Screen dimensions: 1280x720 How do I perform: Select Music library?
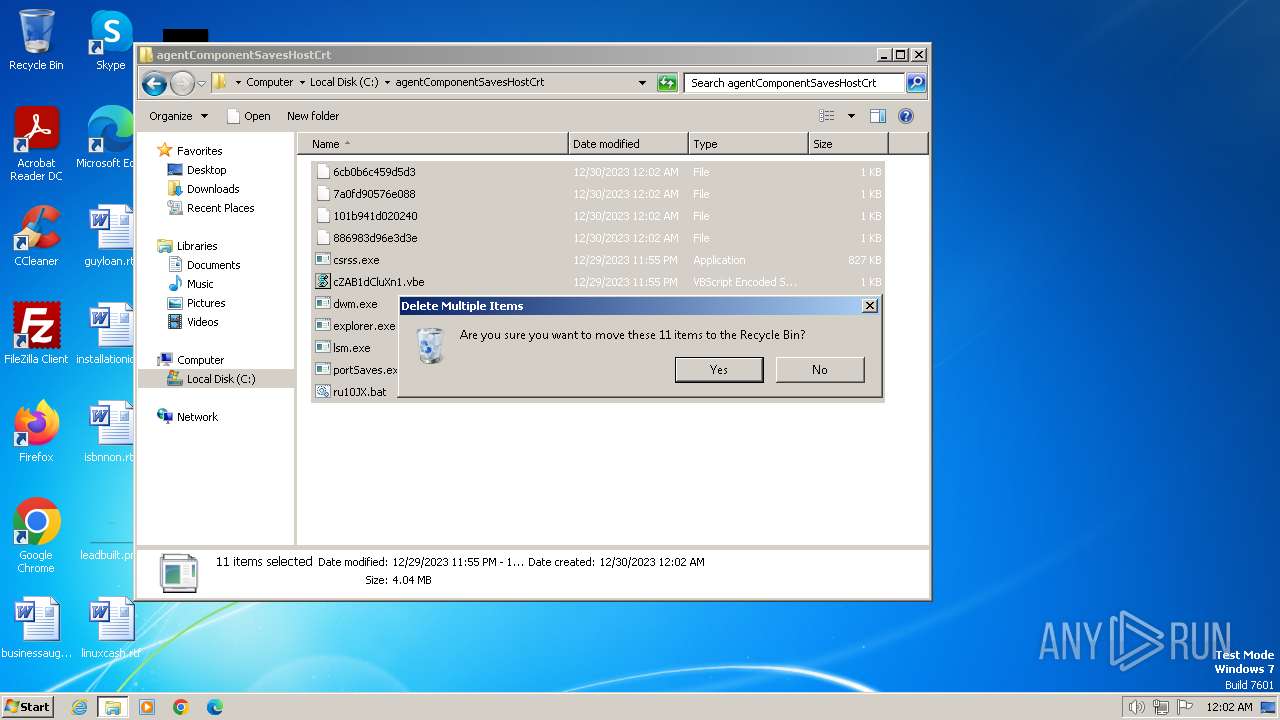(x=200, y=284)
